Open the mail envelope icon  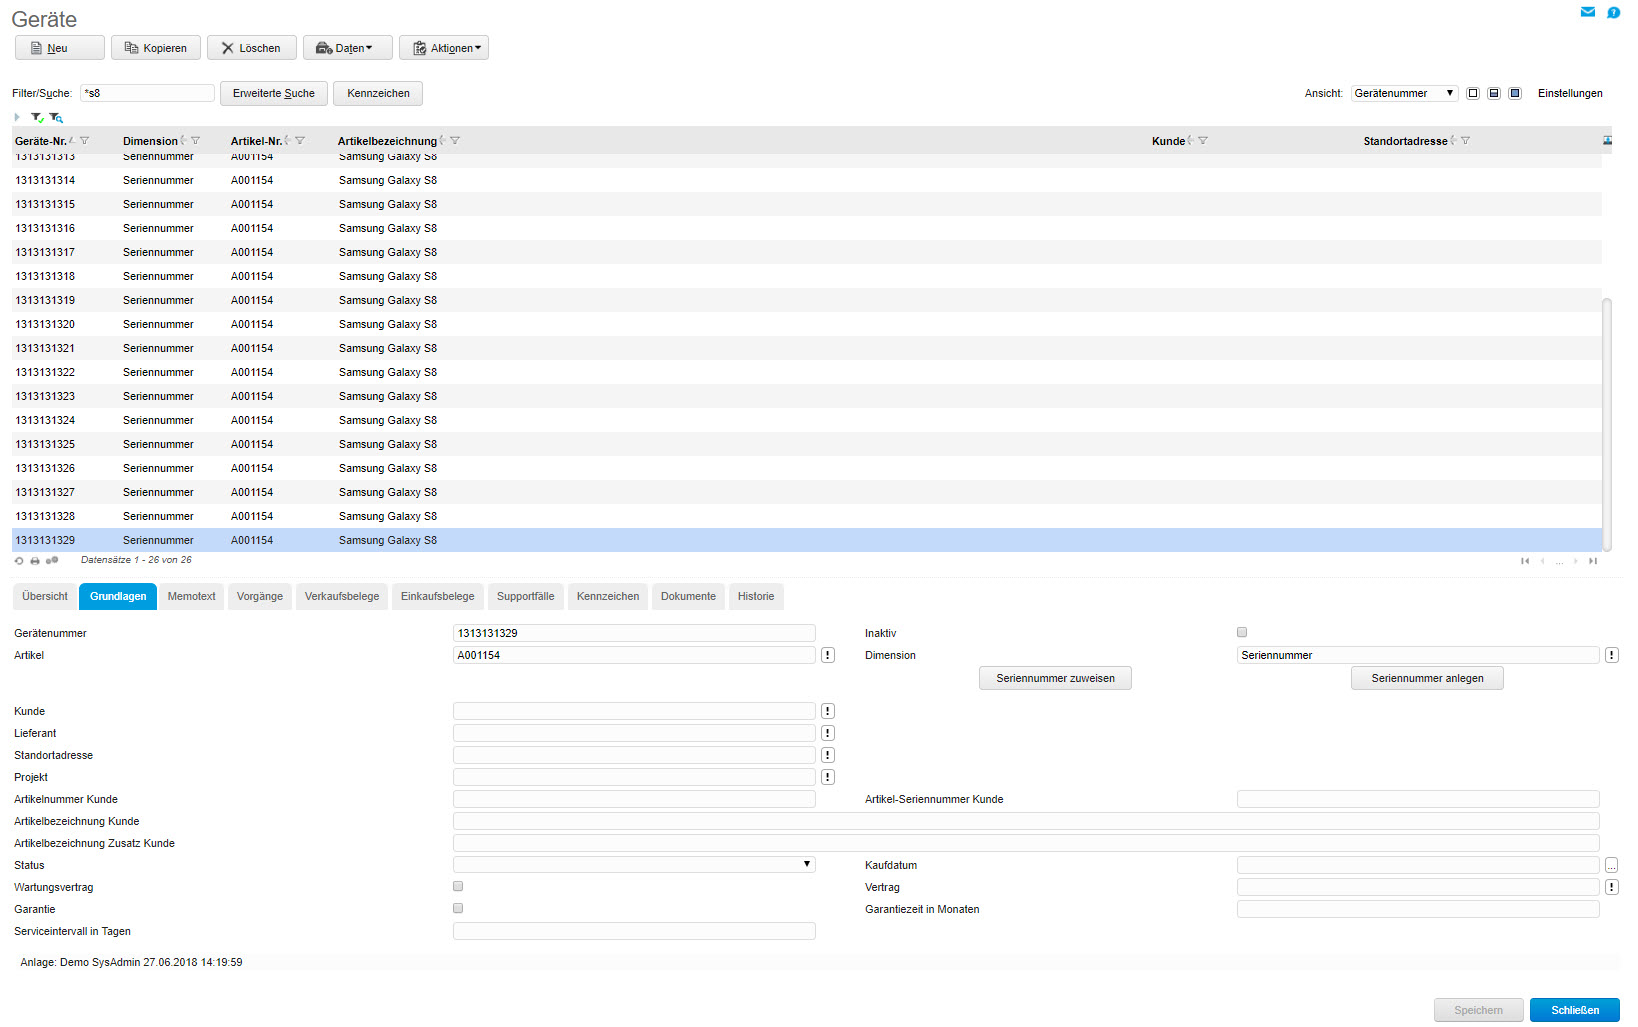pyautogui.click(x=1587, y=12)
